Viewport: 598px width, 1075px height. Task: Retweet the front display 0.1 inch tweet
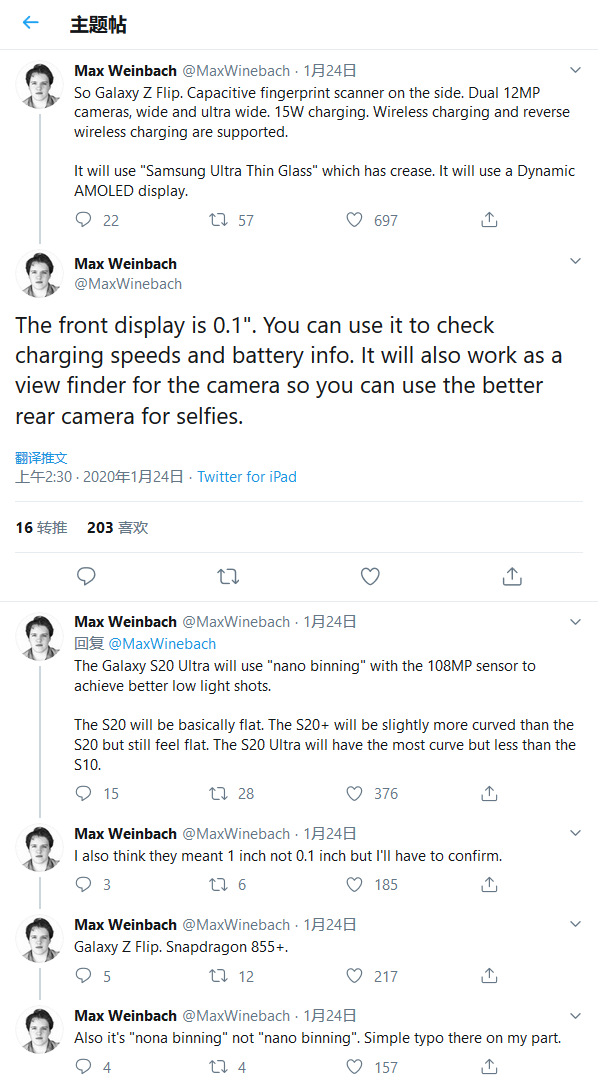pyautogui.click(x=228, y=576)
